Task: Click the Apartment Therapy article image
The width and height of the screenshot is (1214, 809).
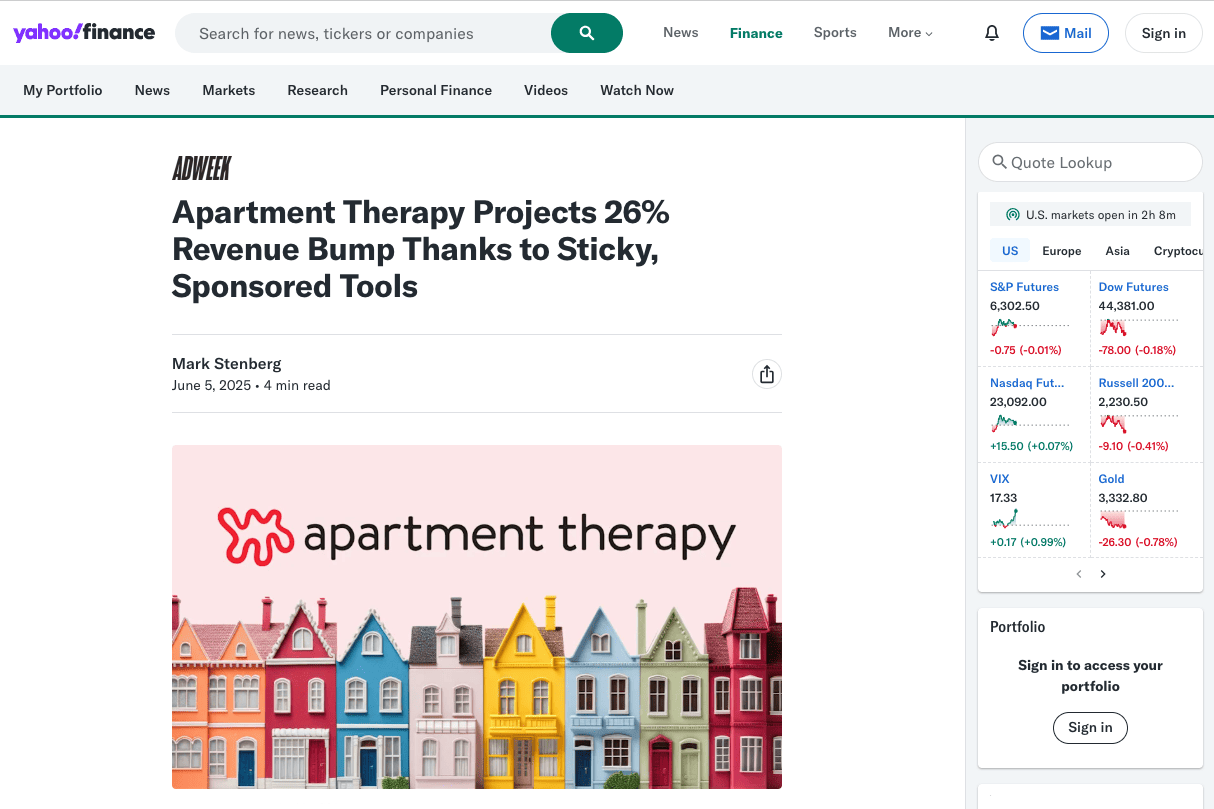Action: pyautogui.click(x=476, y=617)
